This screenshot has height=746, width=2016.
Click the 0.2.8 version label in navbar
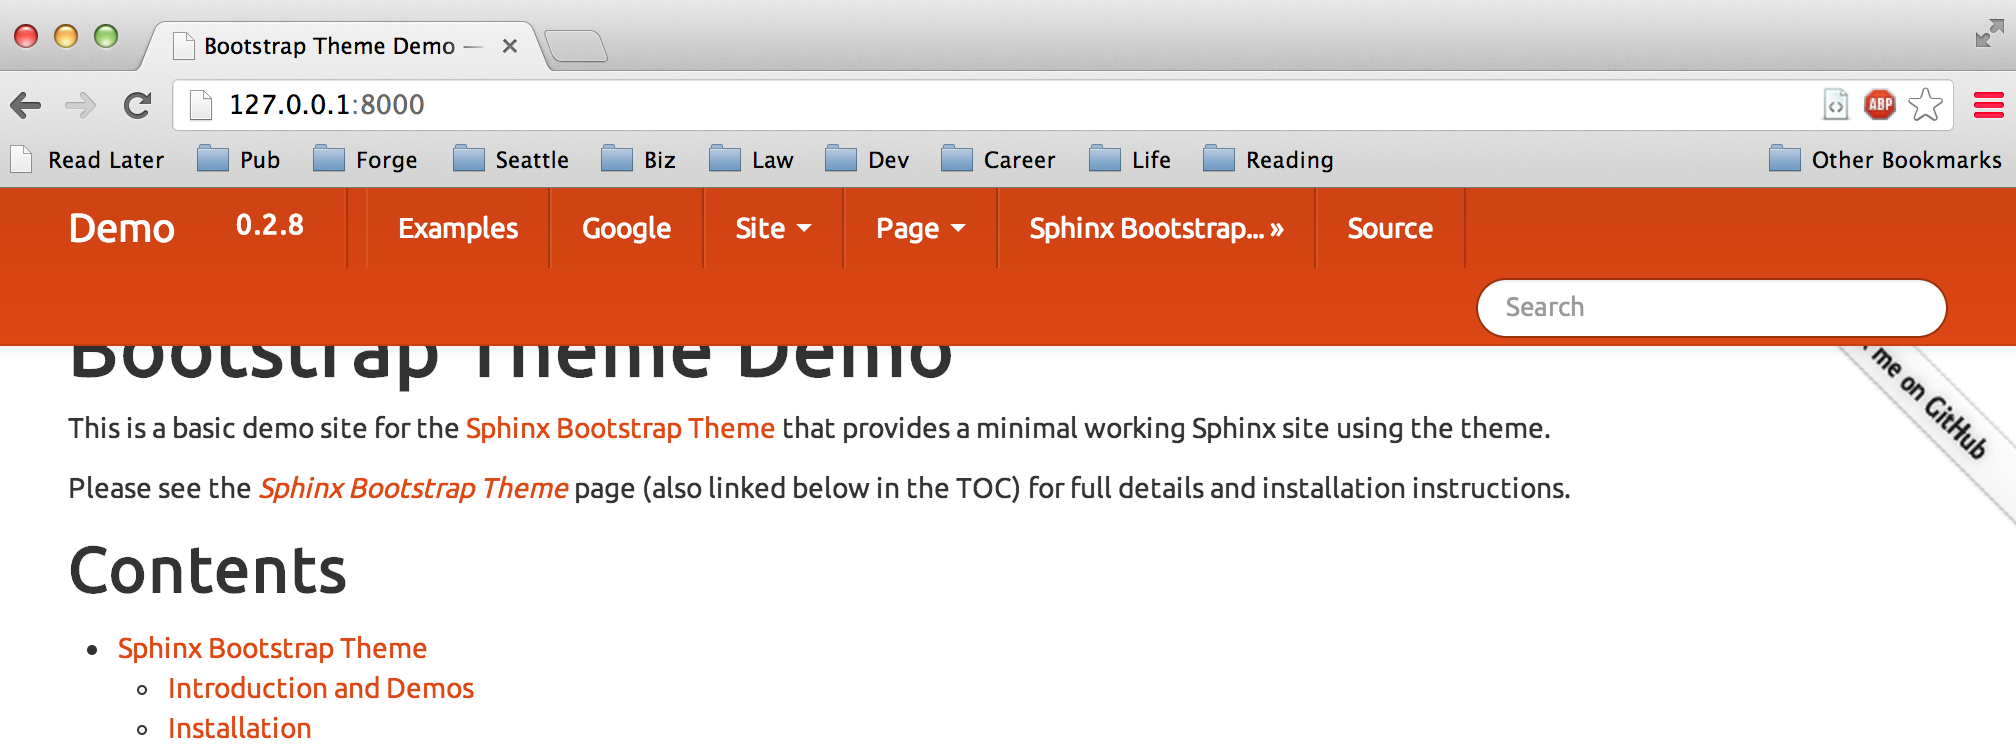pos(270,226)
